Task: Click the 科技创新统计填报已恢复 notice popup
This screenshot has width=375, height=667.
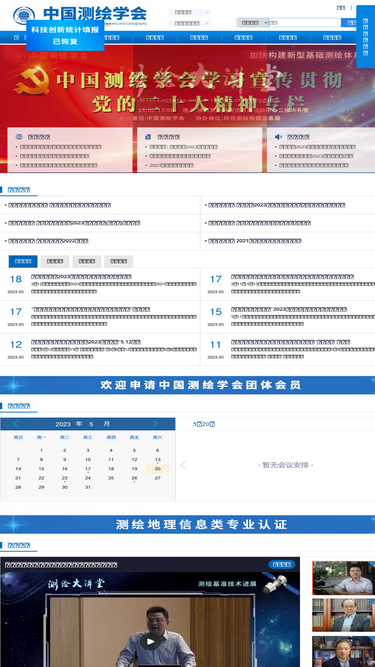Action: coord(65,35)
